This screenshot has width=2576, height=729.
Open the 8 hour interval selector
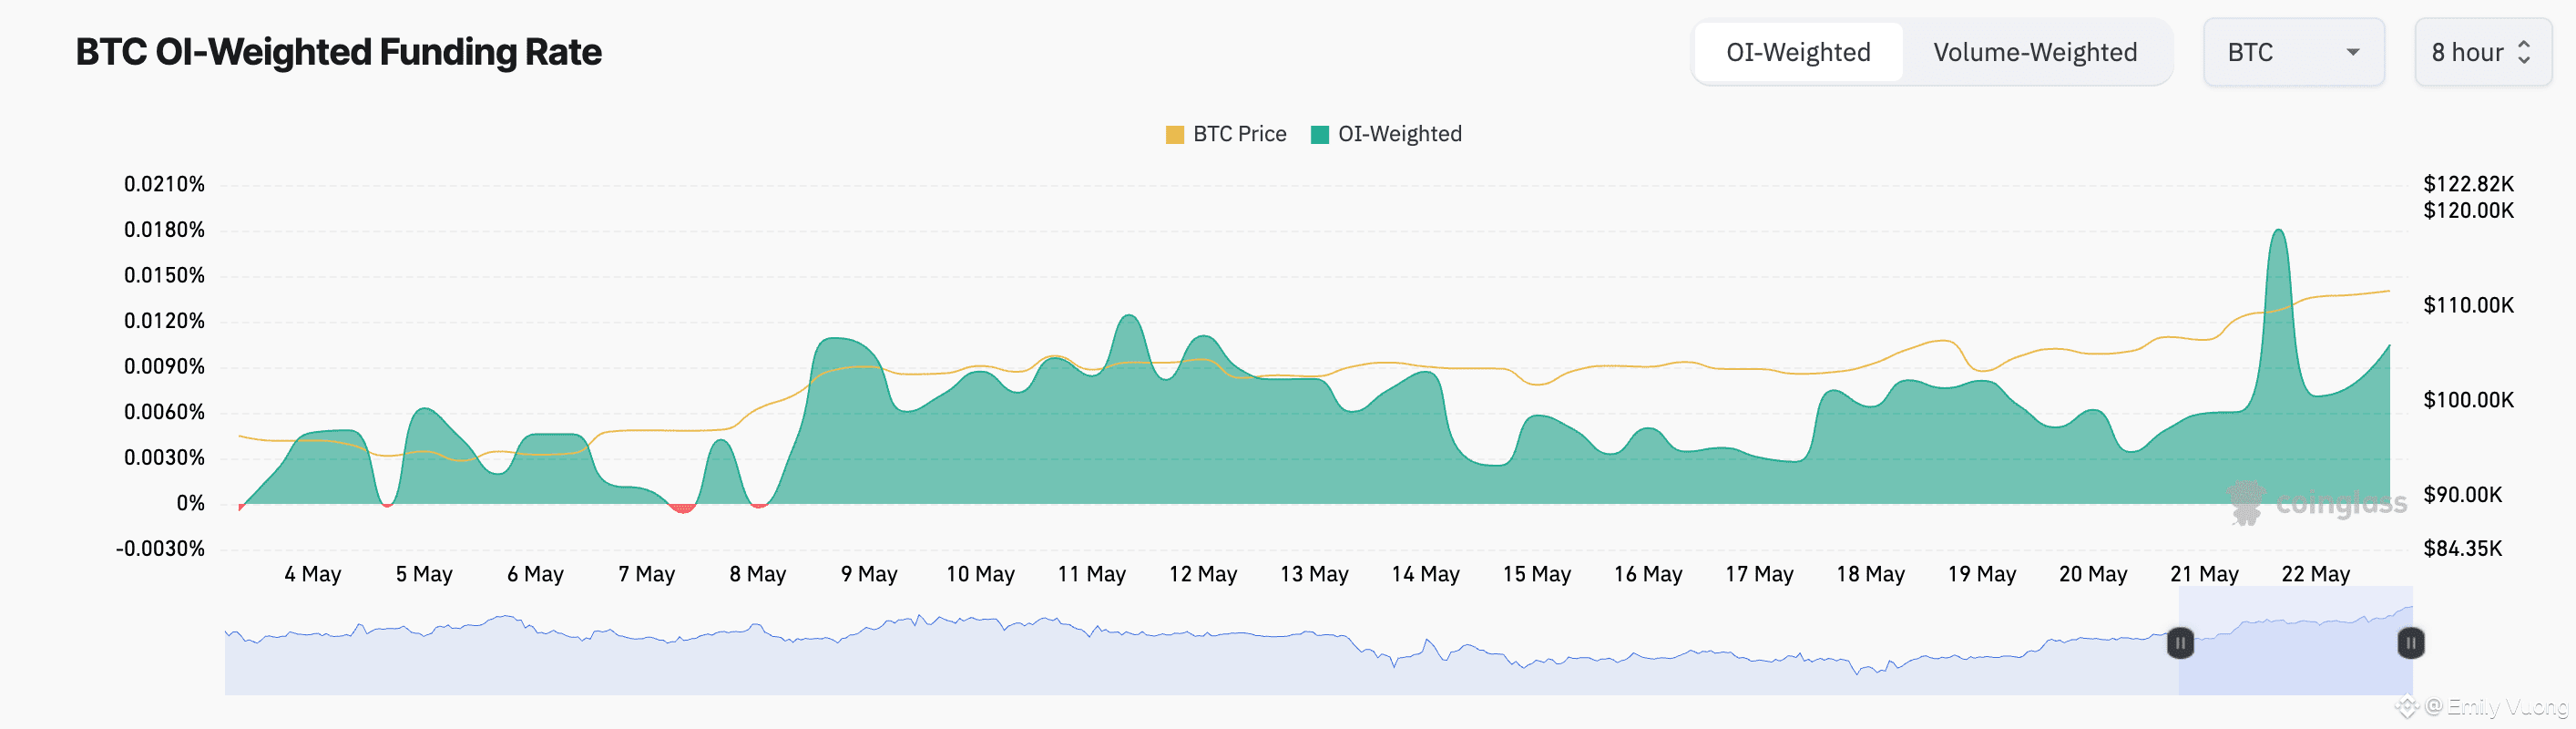pyautogui.click(x=2467, y=52)
